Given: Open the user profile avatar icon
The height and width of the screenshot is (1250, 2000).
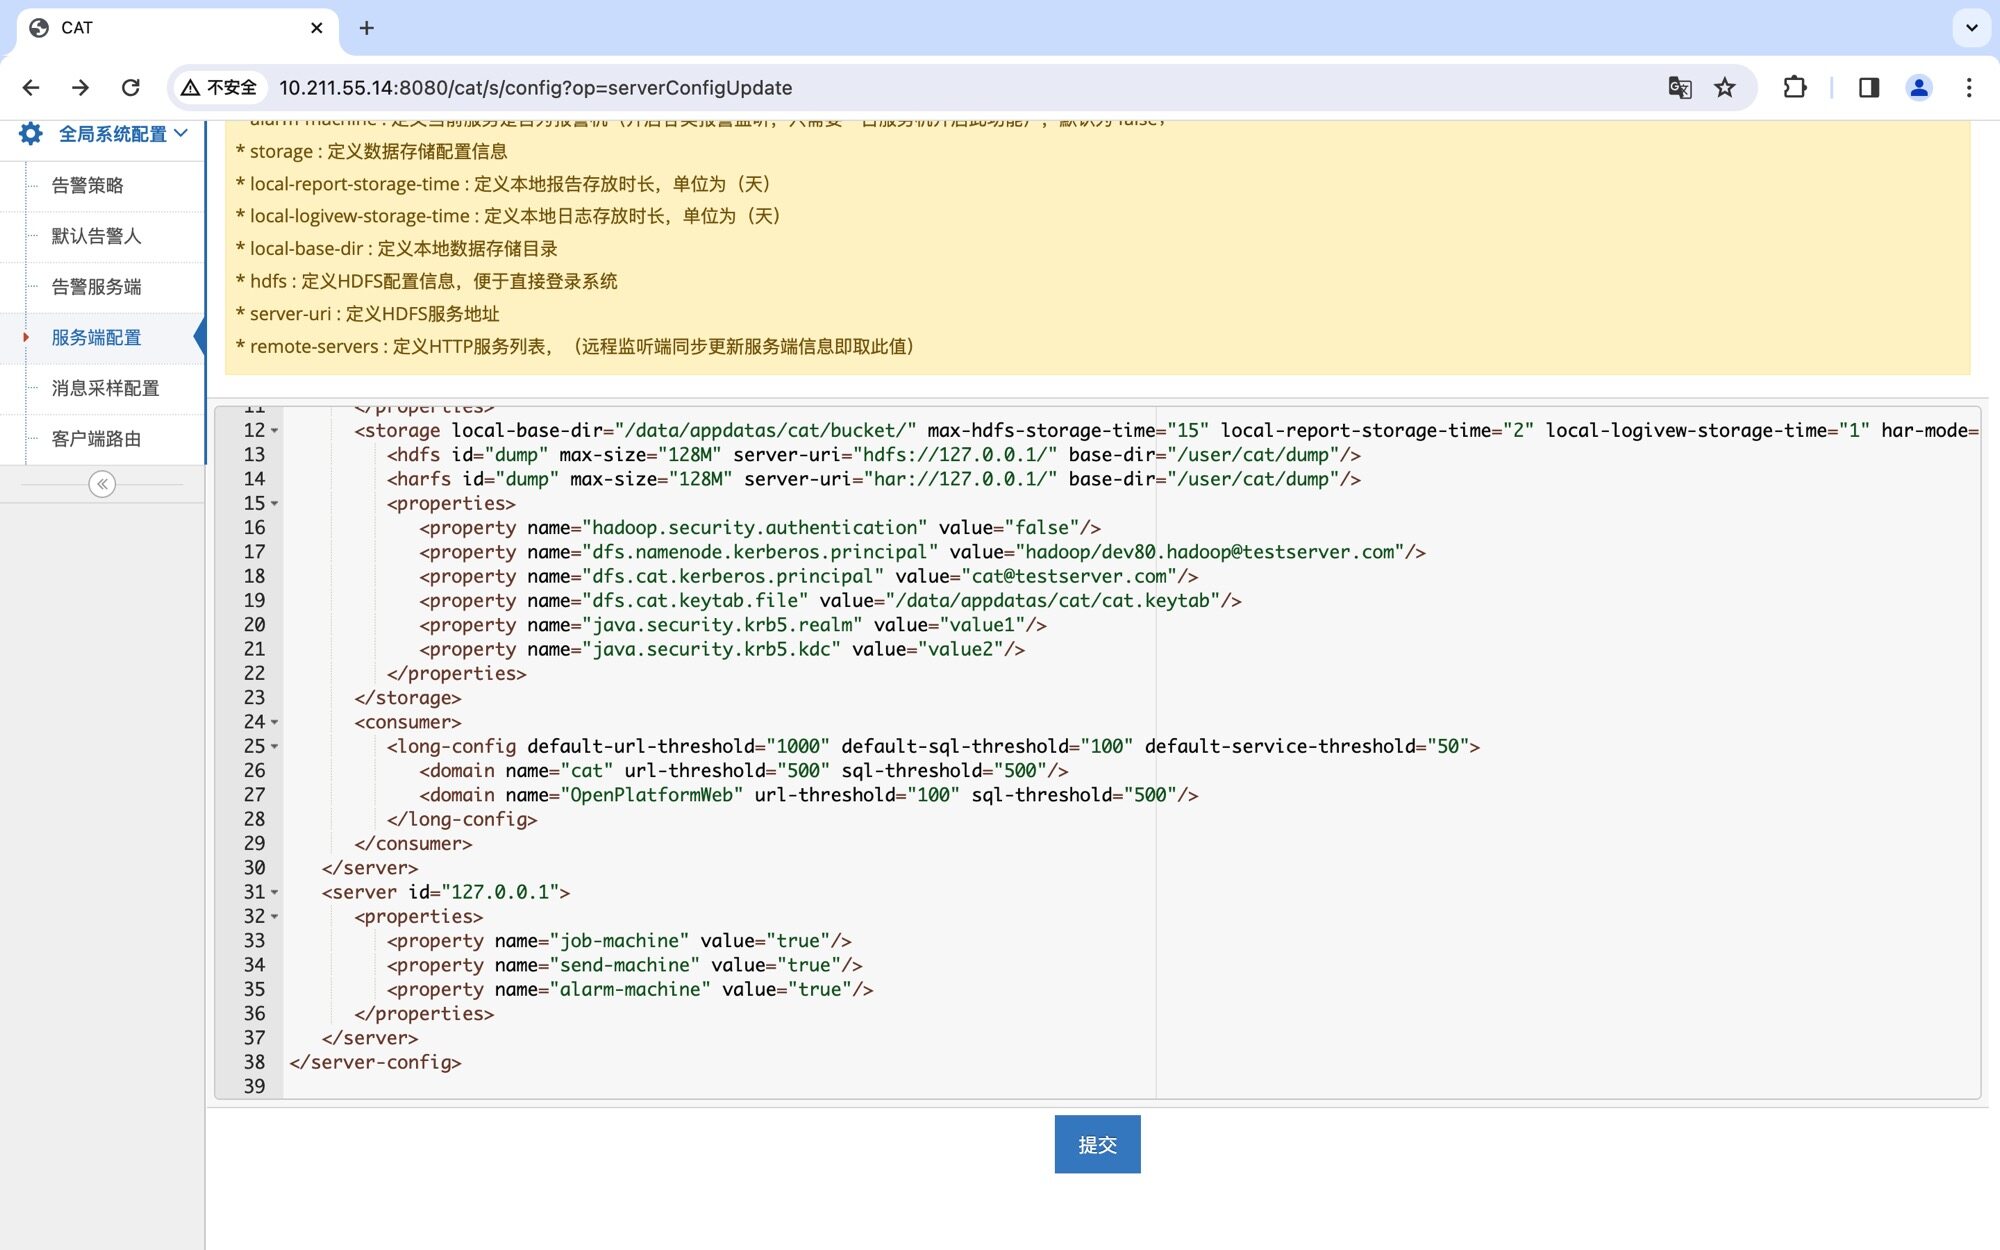Looking at the screenshot, I should coord(1918,88).
